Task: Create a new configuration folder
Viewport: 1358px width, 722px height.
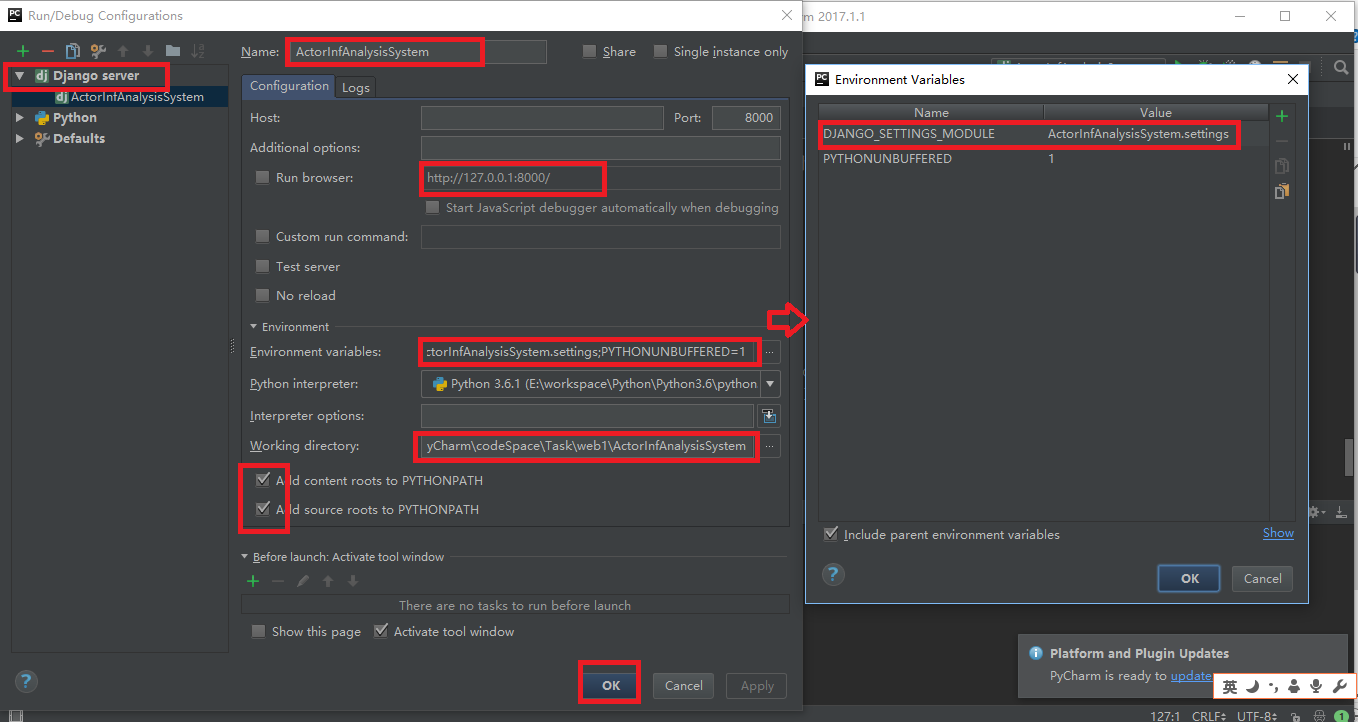Action: pyautogui.click(x=173, y=51)
